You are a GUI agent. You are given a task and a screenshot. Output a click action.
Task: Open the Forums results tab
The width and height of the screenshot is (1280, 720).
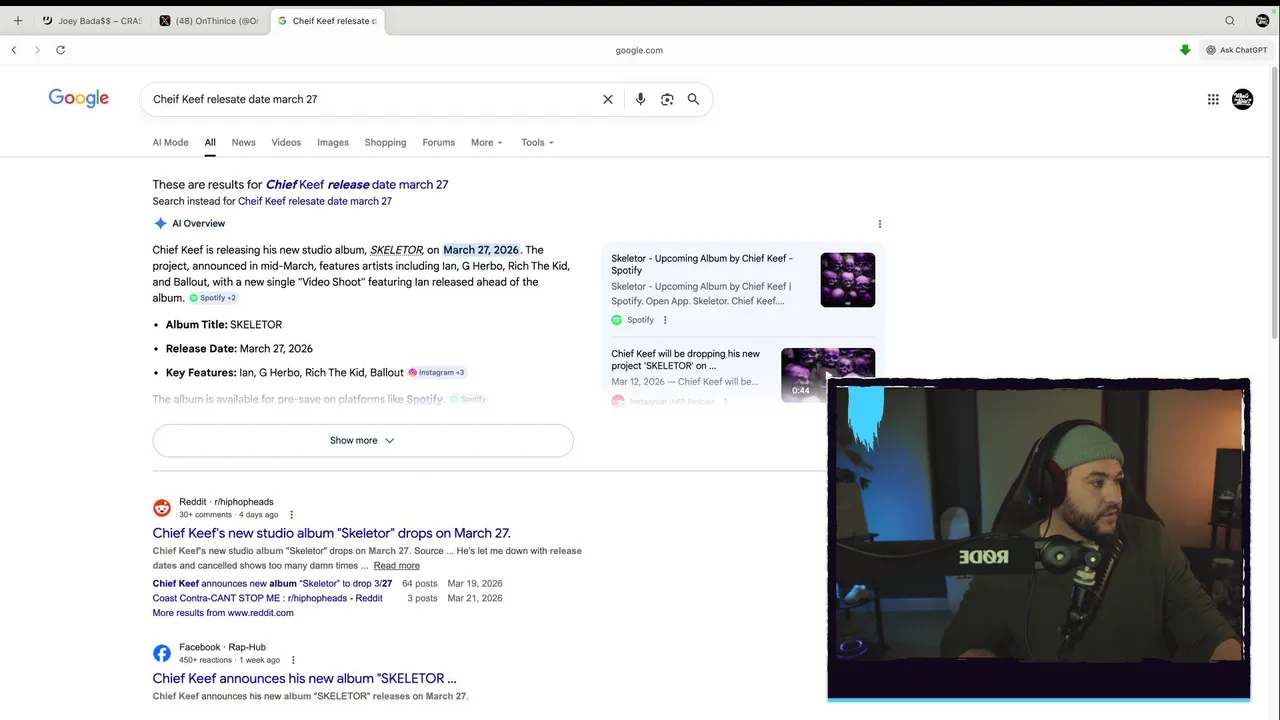point(438,142)
